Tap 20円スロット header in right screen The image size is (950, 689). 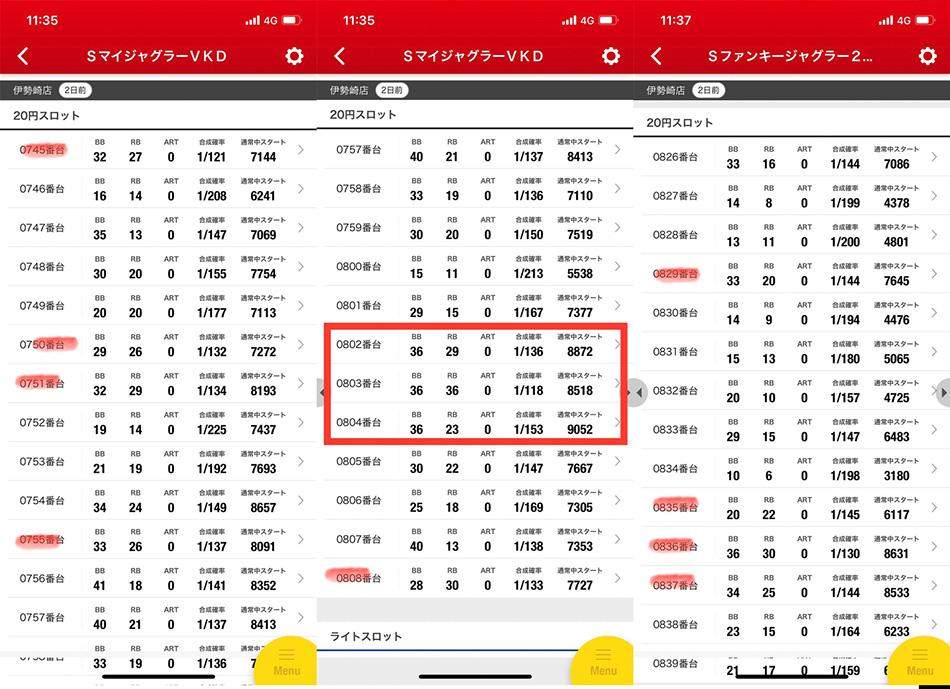[679, 123]
